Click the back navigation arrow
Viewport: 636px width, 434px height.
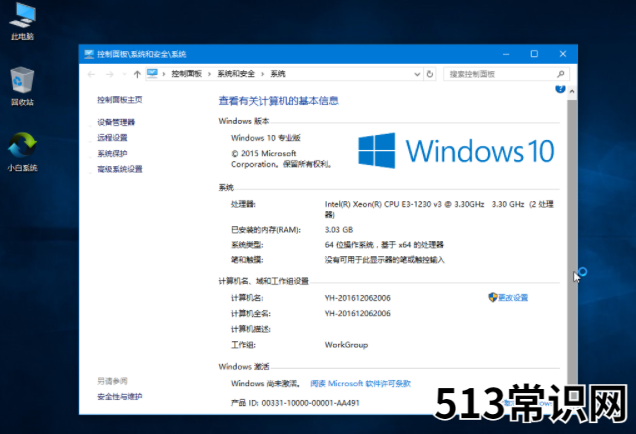91,74
